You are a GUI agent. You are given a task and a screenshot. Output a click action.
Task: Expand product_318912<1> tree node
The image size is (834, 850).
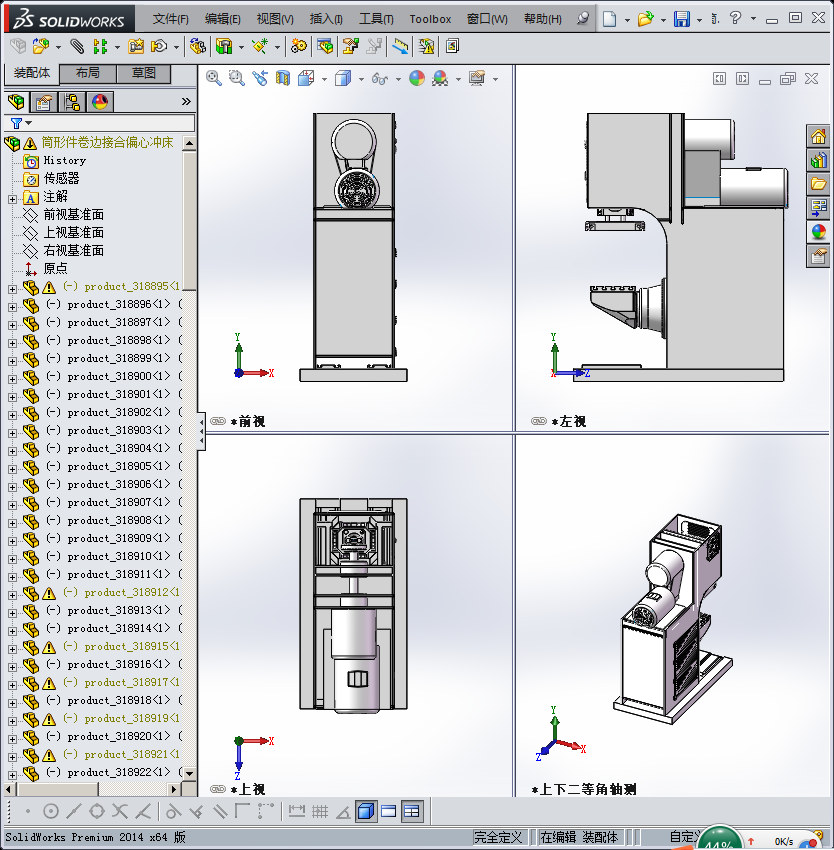click(12, 595)
